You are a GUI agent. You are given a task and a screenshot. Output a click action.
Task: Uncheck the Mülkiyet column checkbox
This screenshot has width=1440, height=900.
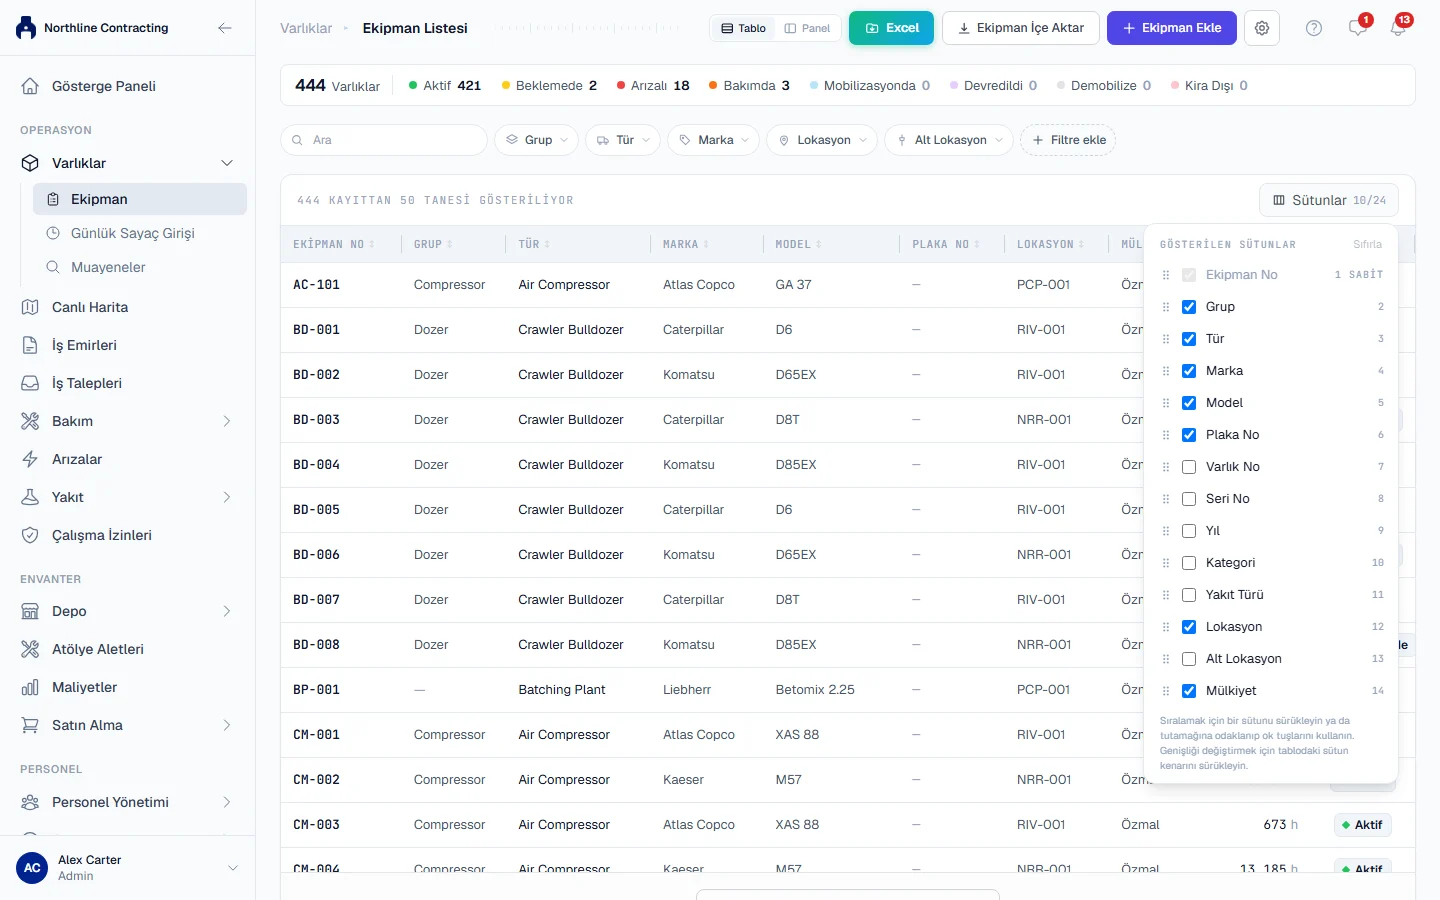1189,691
